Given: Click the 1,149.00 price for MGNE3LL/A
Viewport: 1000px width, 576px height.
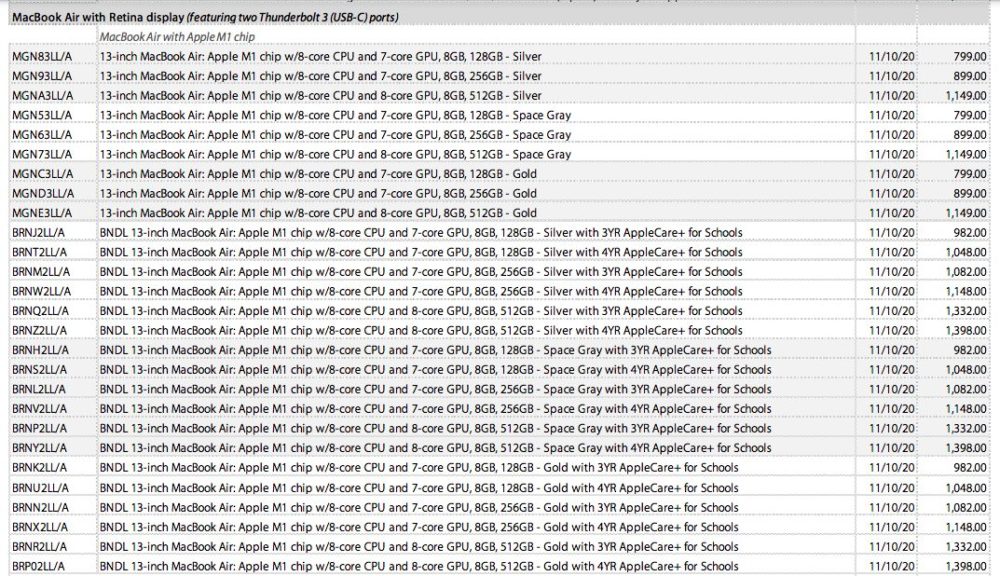Looking at the screenshot, I should [x=962, y=214].
